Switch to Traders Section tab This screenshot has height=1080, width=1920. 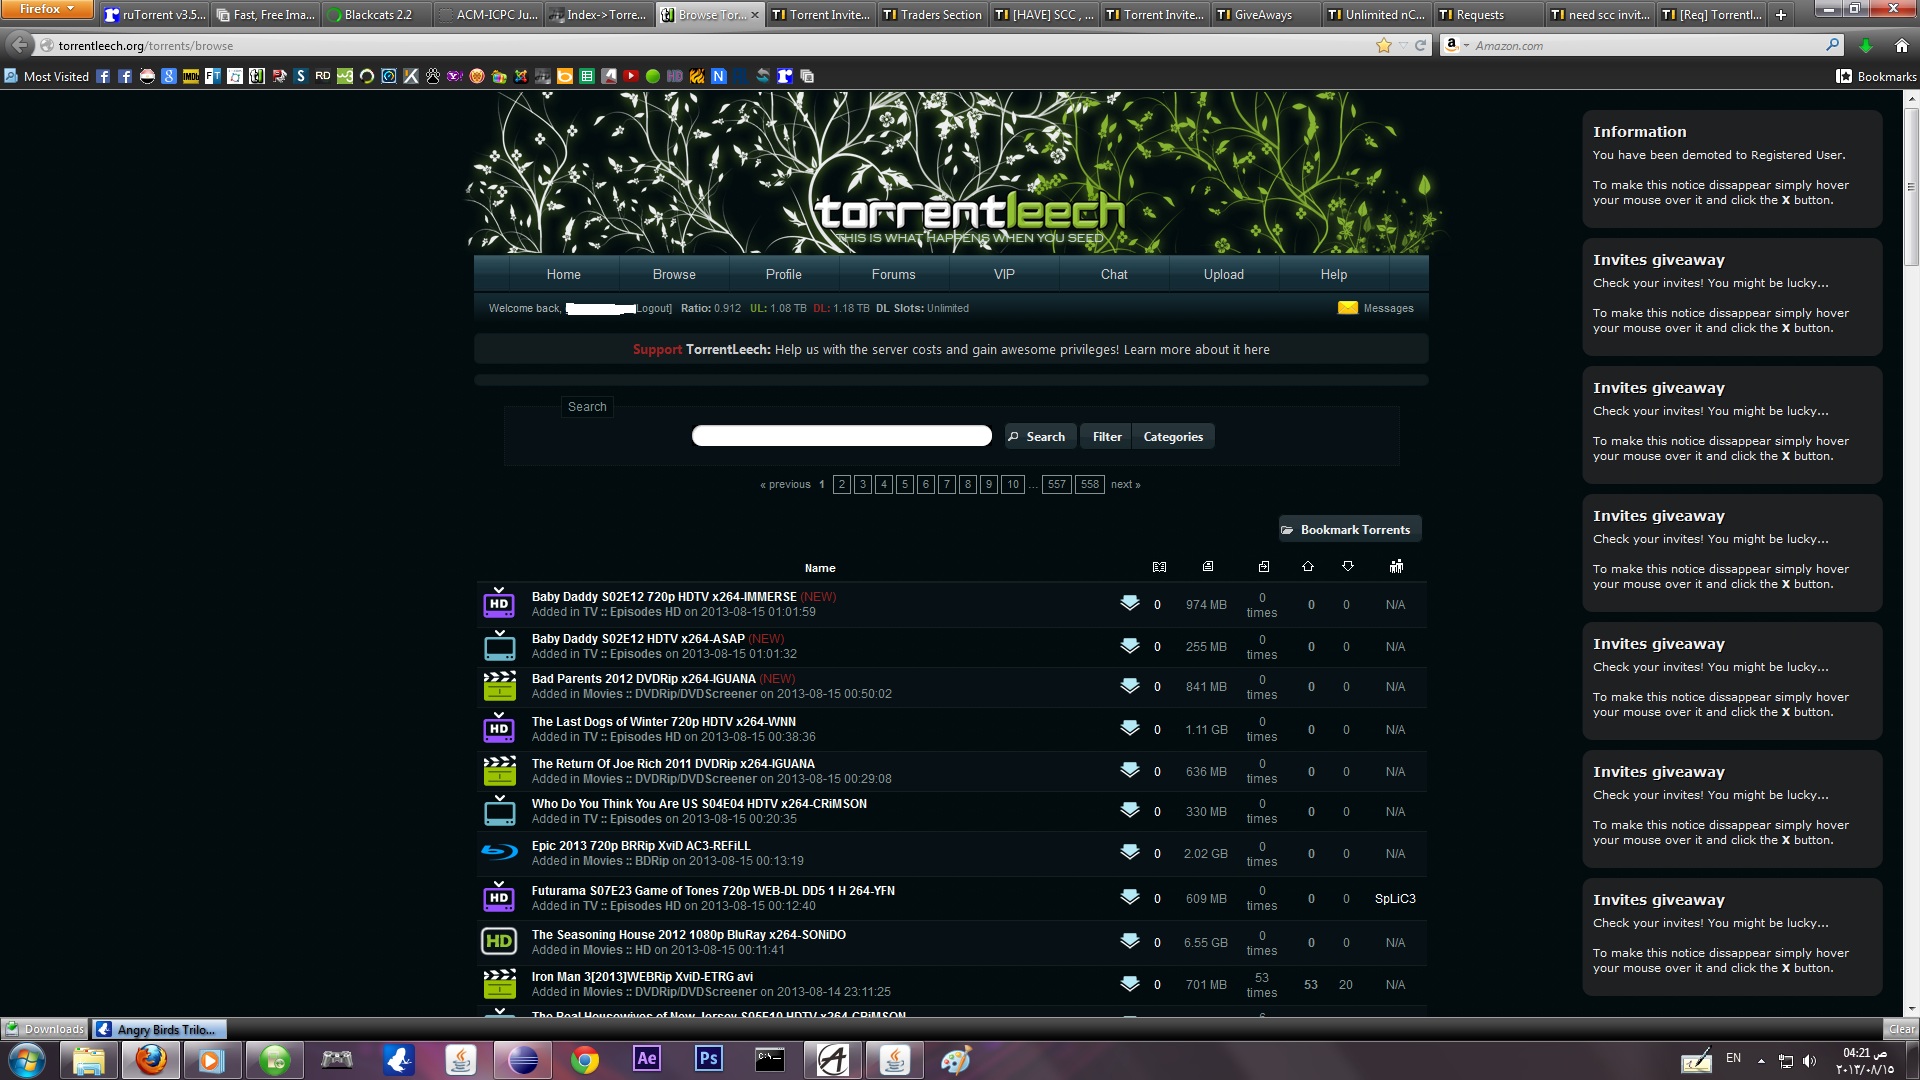pos(932,14)
